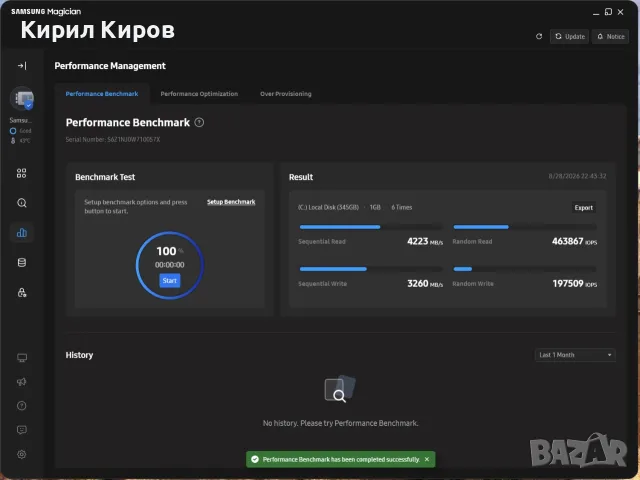Screen dimensions: 640x480
Task: Open the Data Management database icon
Action: [x=22, y=262]
